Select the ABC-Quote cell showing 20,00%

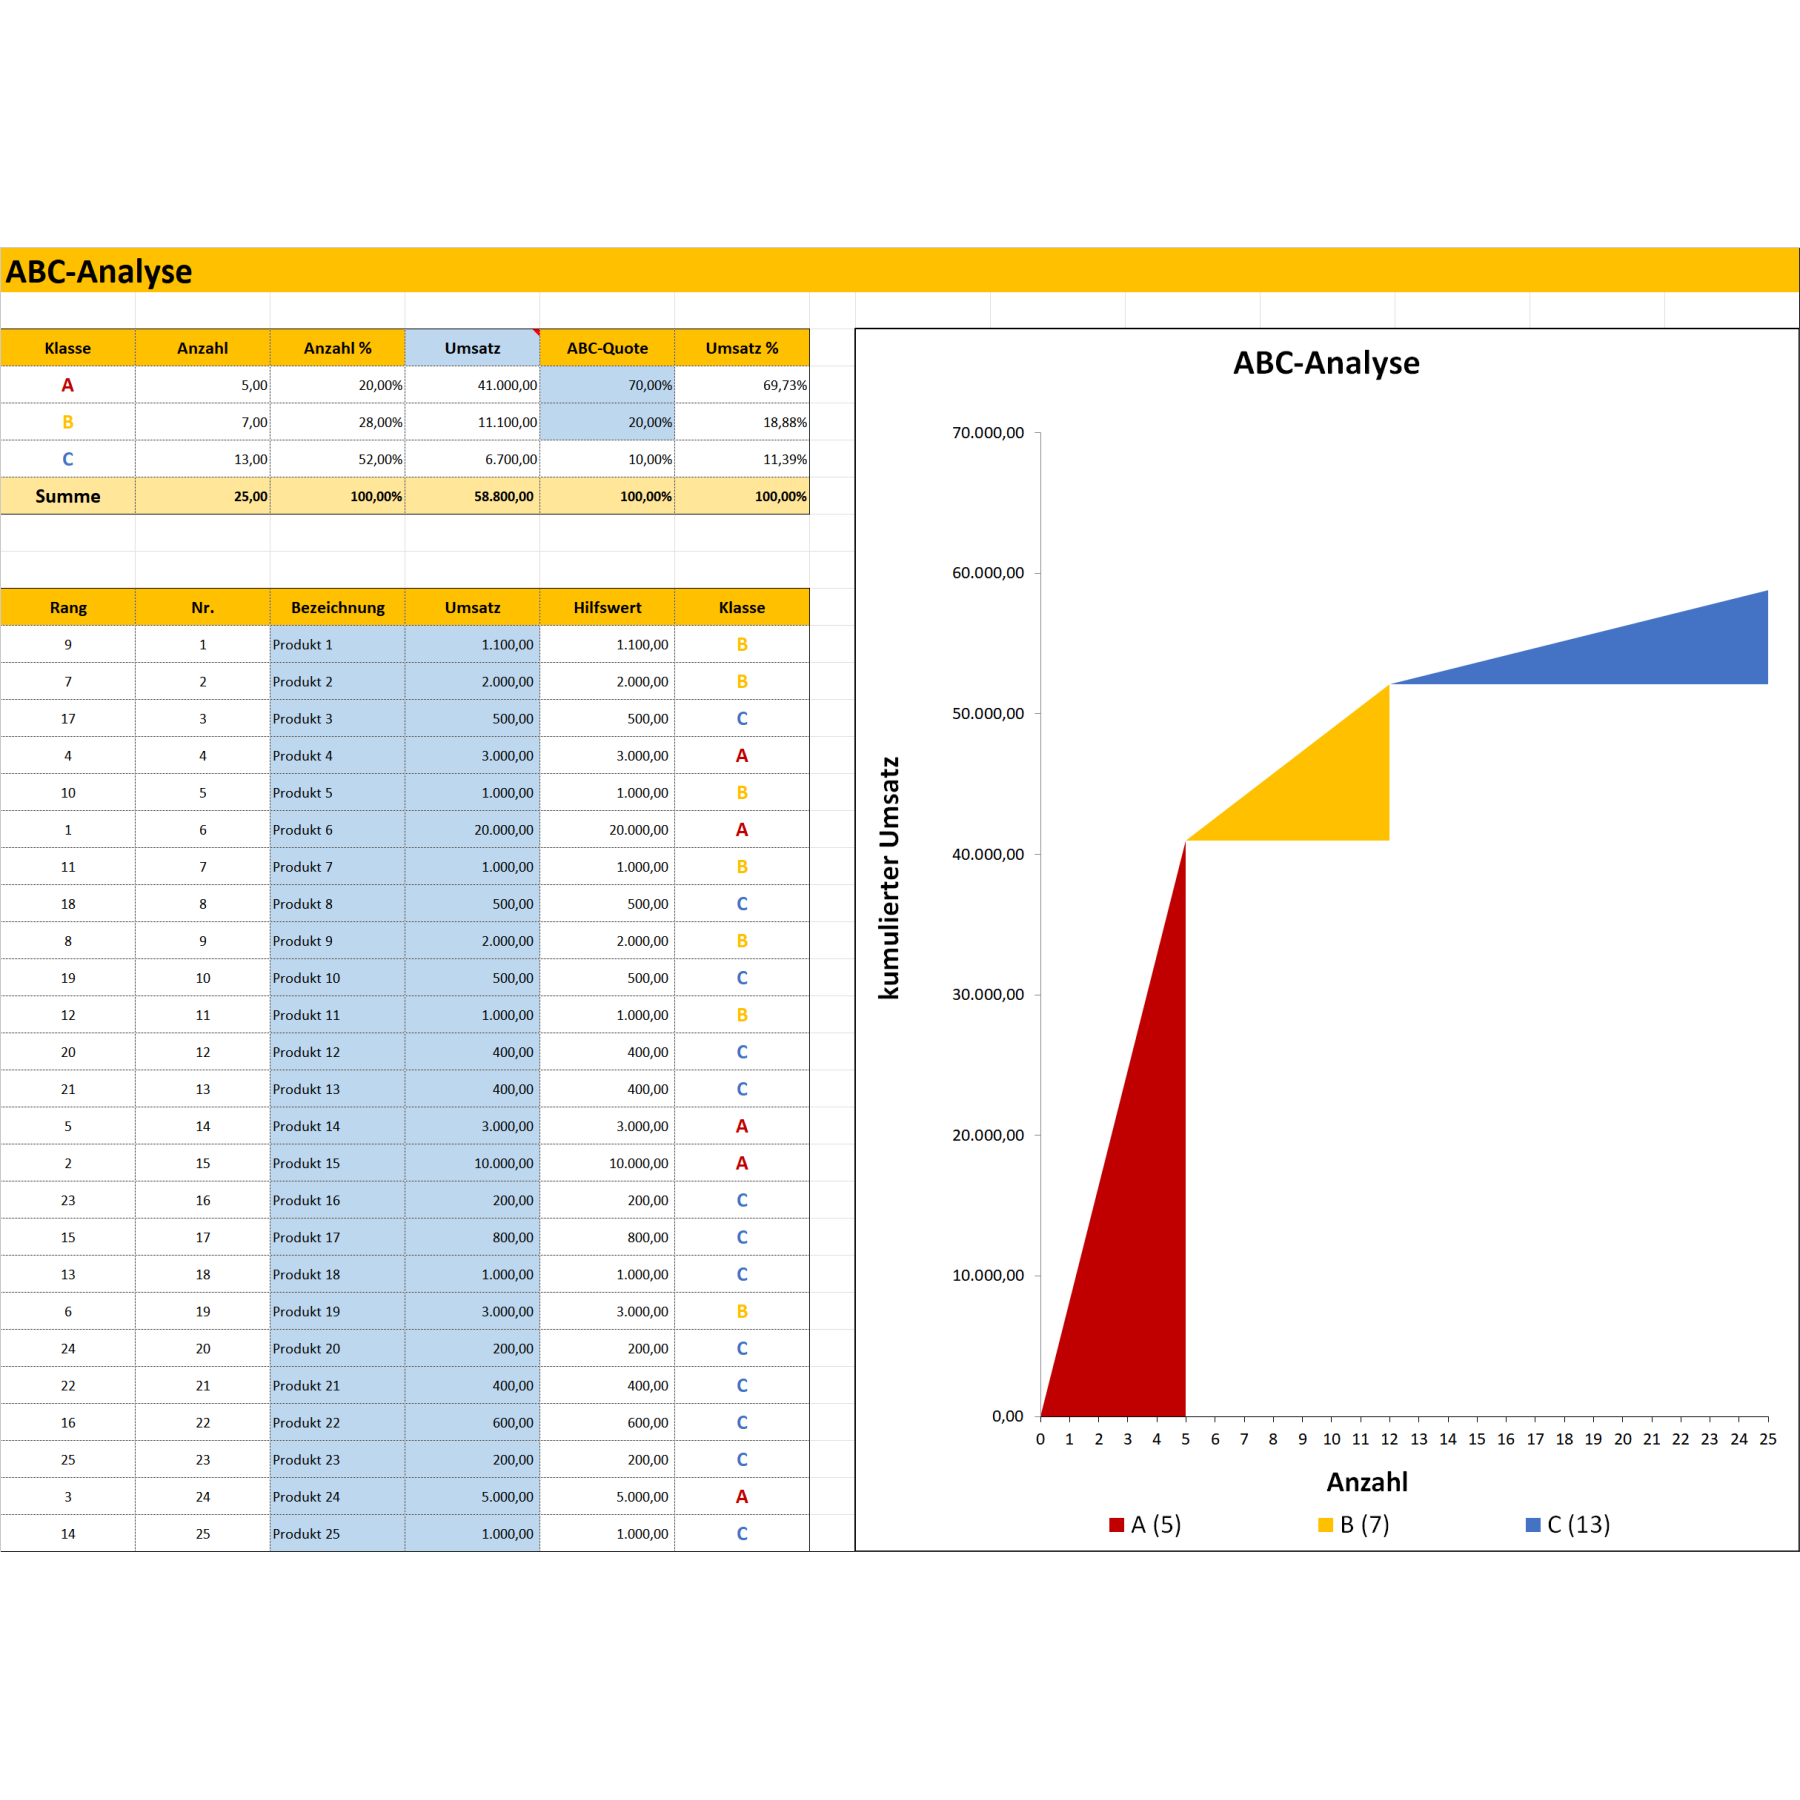(607, 422)
